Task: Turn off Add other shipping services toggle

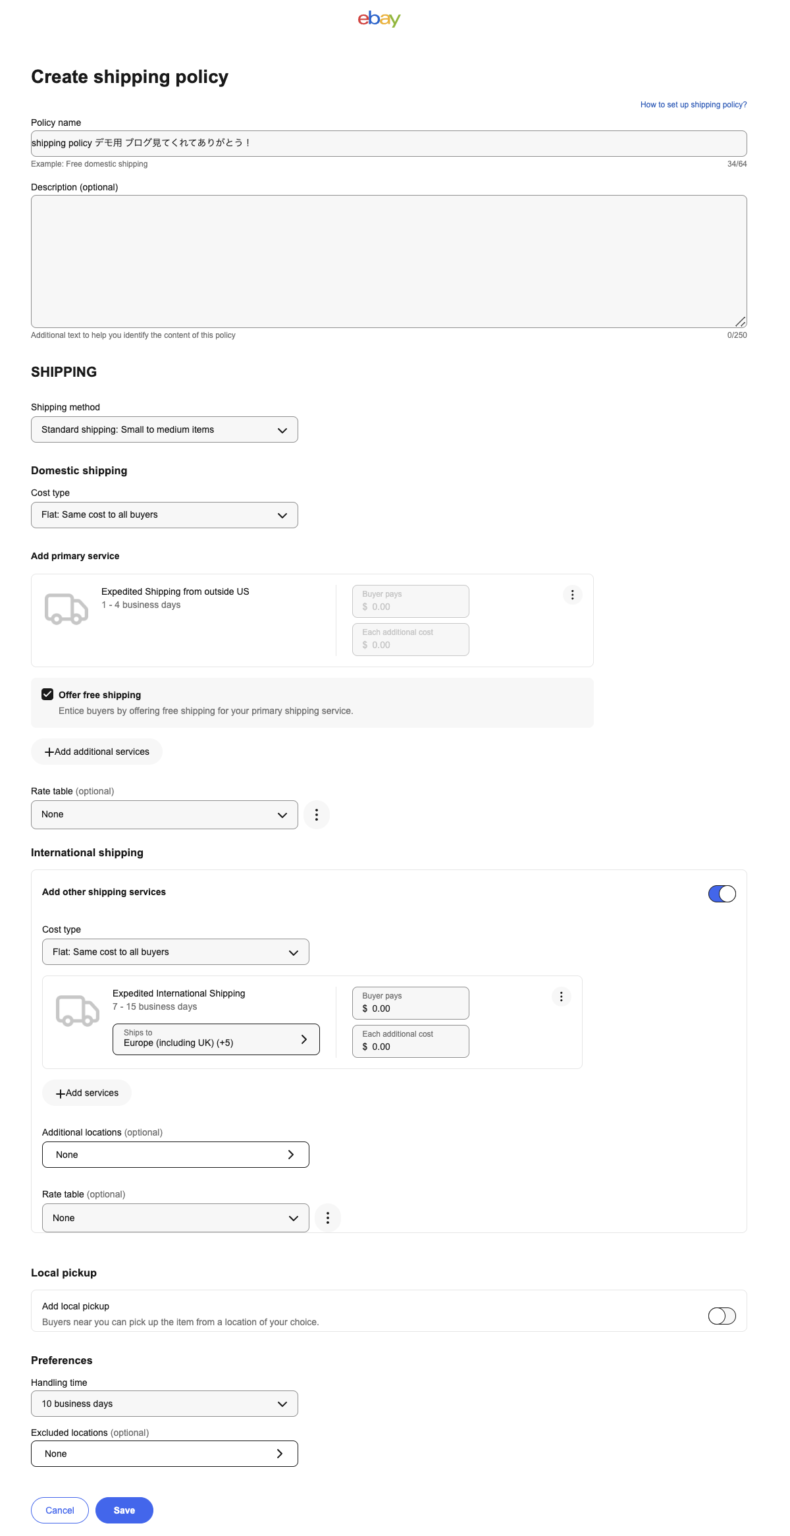Action: [721, 894]
